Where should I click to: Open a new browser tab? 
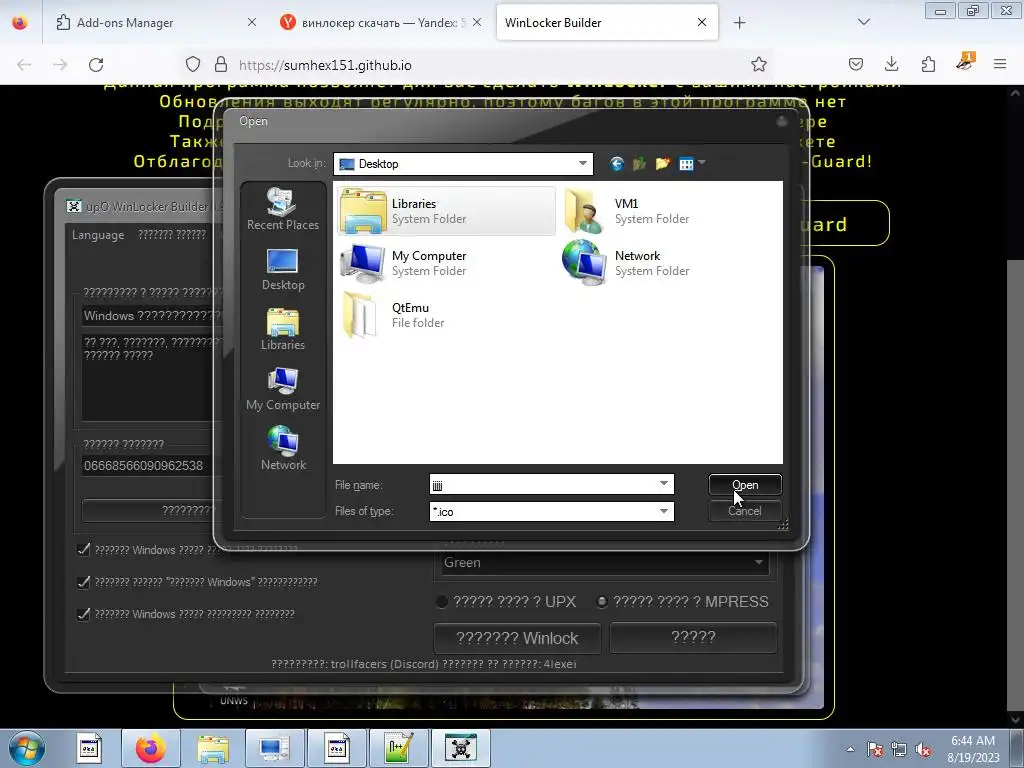tap(739, 23)
